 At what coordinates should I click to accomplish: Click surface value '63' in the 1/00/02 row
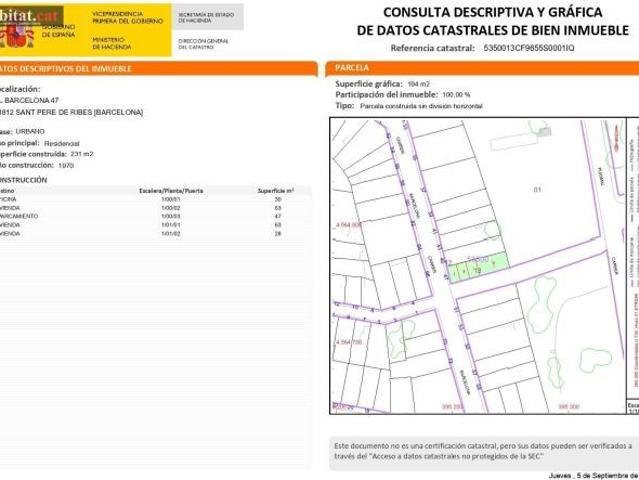(278, 208)
